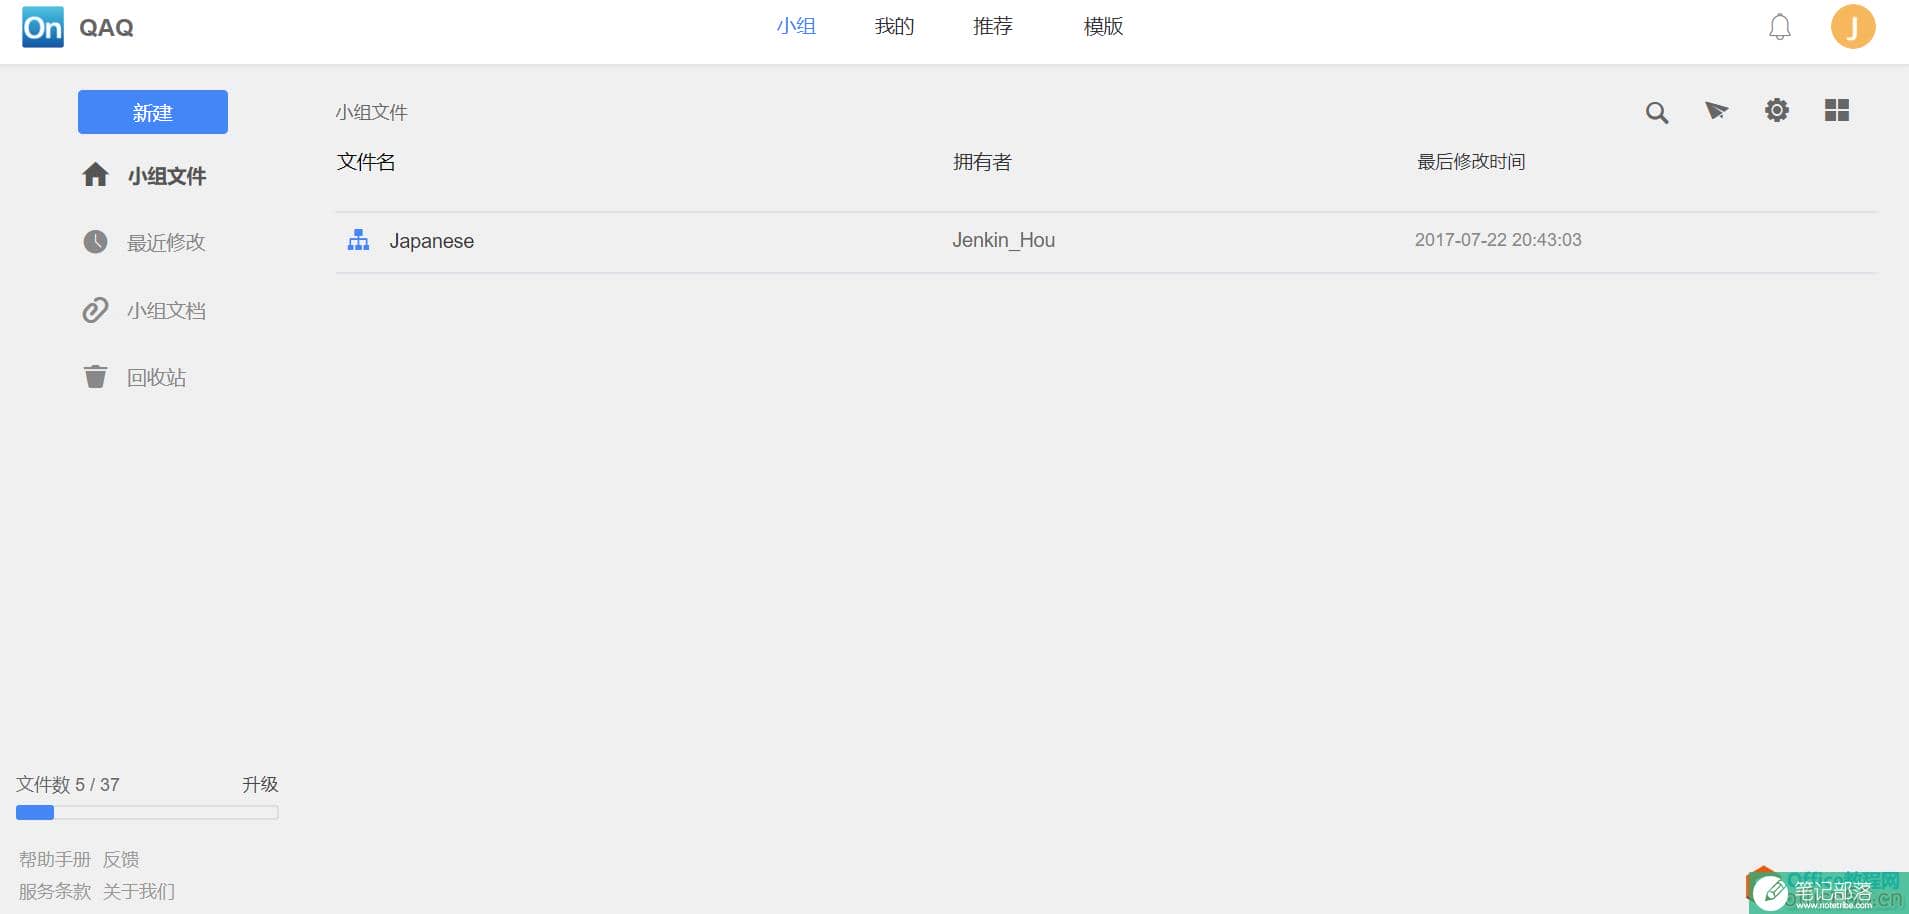Click the 文件名 column header
The width and height of the screenshot is (1909, 914).
pyautogui.click(x=366, y=162)
